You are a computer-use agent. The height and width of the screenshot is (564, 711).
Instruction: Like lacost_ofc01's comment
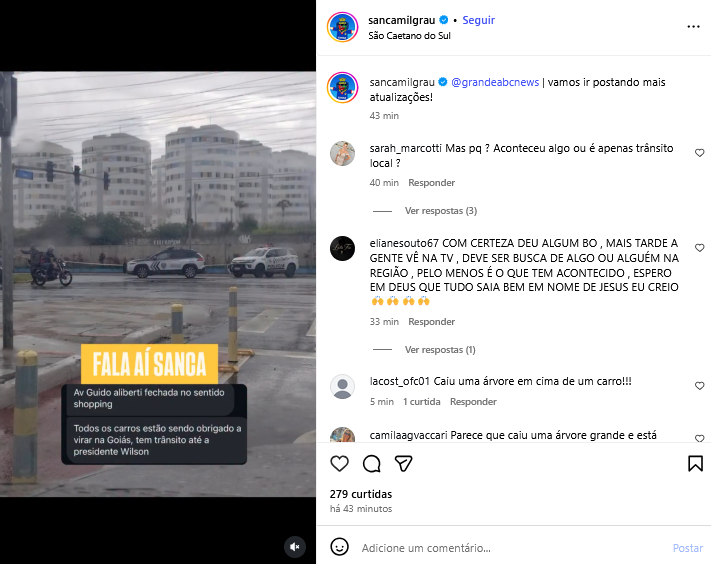700,385
